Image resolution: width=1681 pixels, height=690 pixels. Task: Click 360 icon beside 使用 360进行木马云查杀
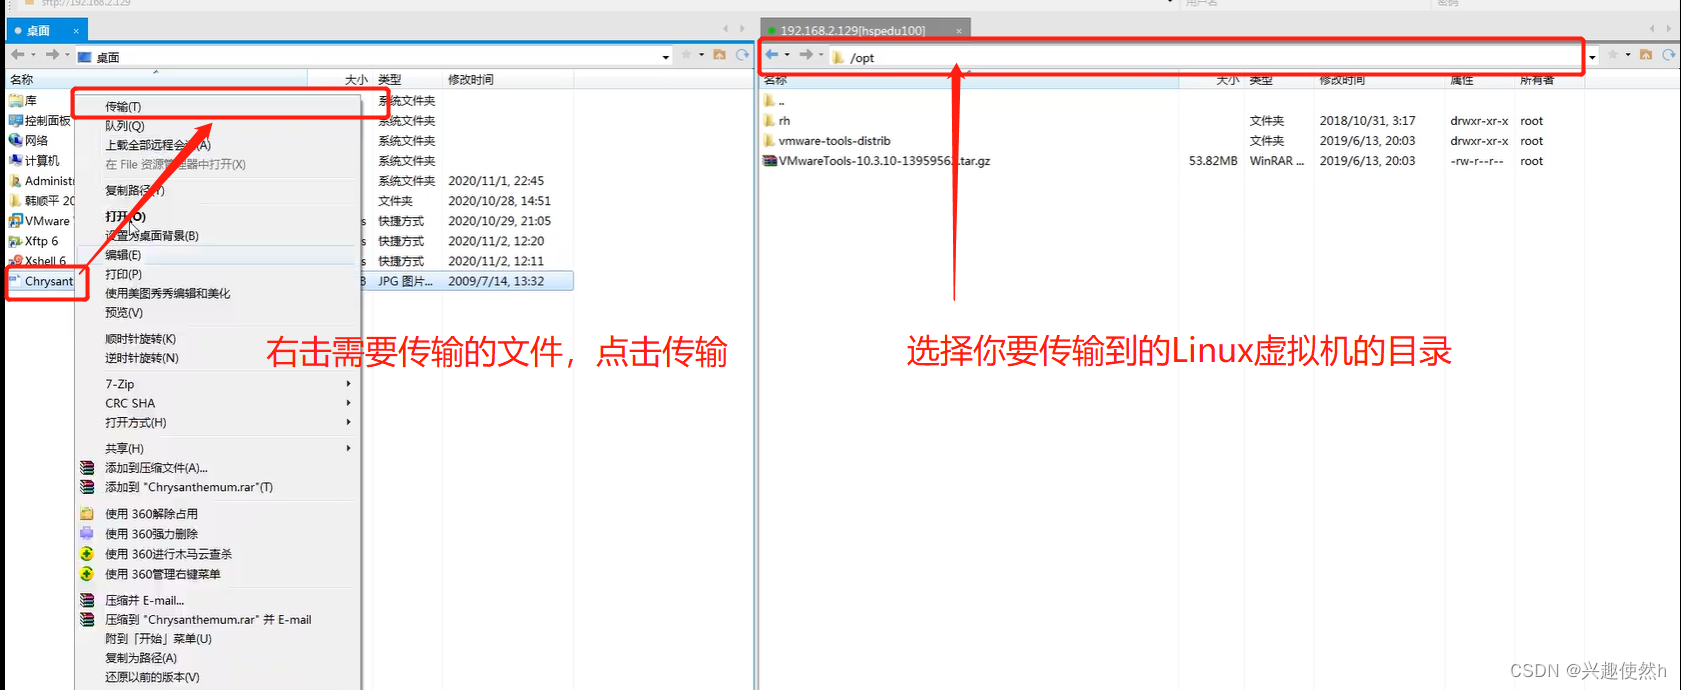click(x=87, y=554)
